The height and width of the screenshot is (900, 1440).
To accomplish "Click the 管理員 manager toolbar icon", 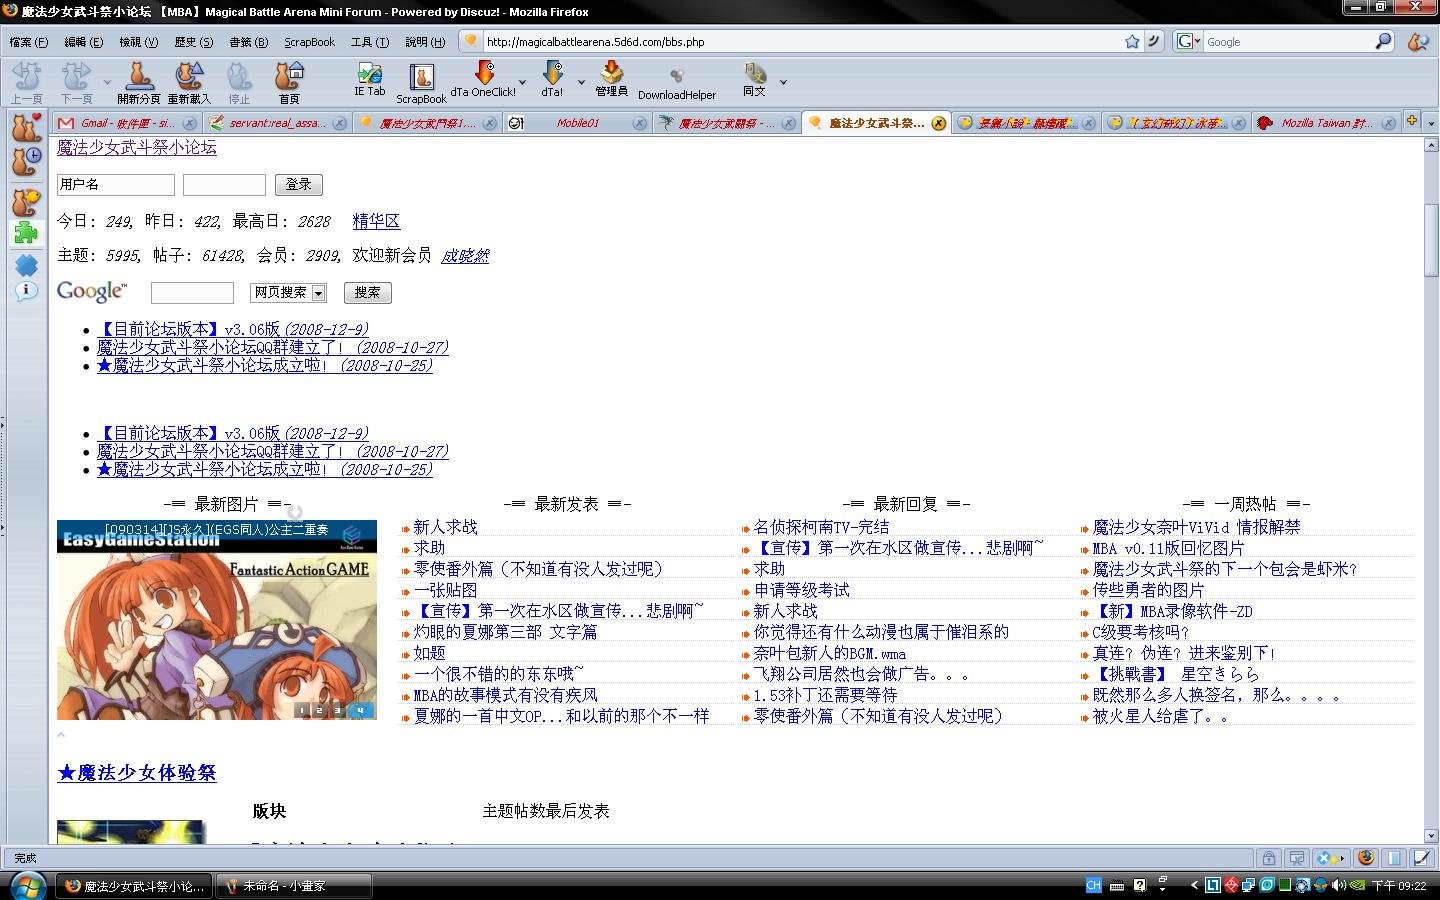I will pos(611,78).
